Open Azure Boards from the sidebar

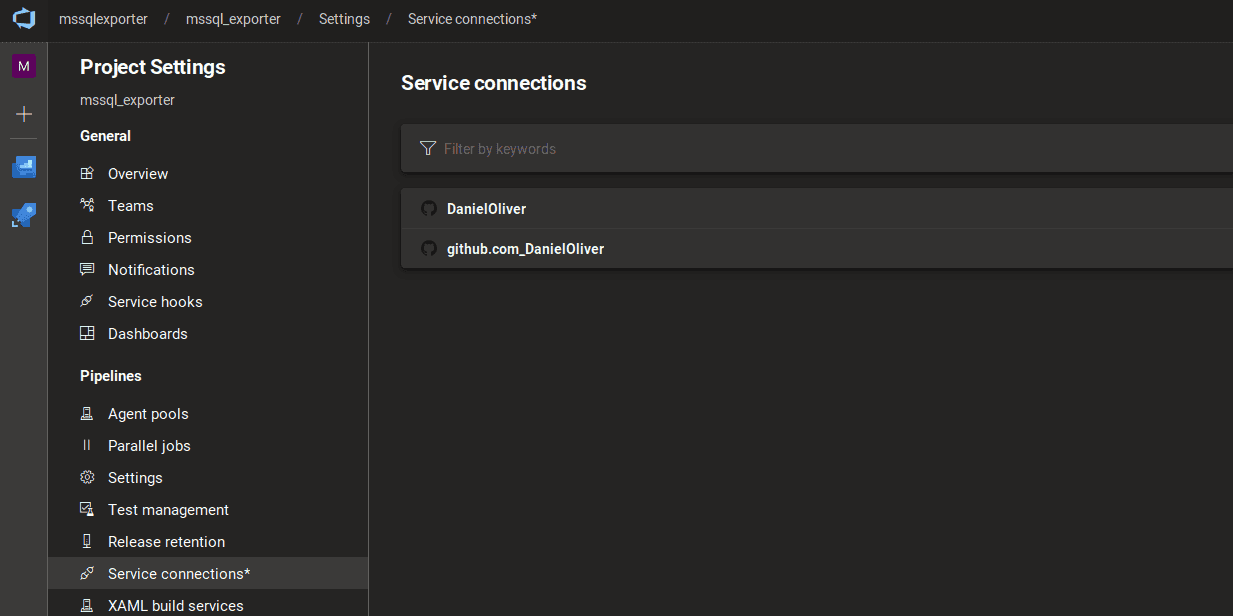point(24,167)
